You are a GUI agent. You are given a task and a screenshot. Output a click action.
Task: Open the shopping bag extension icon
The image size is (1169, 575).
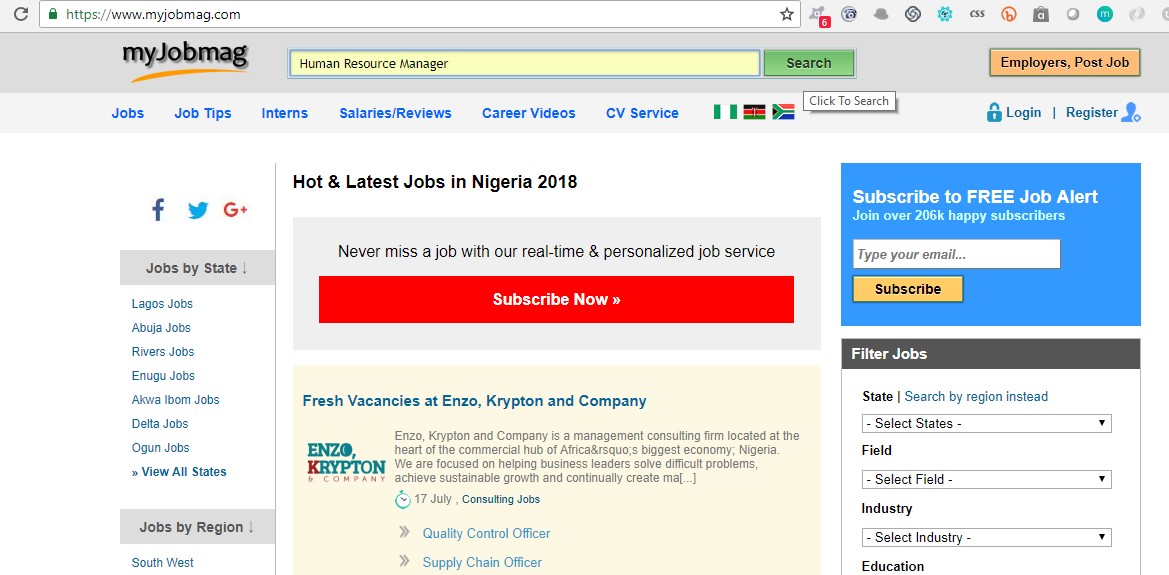1041,13
